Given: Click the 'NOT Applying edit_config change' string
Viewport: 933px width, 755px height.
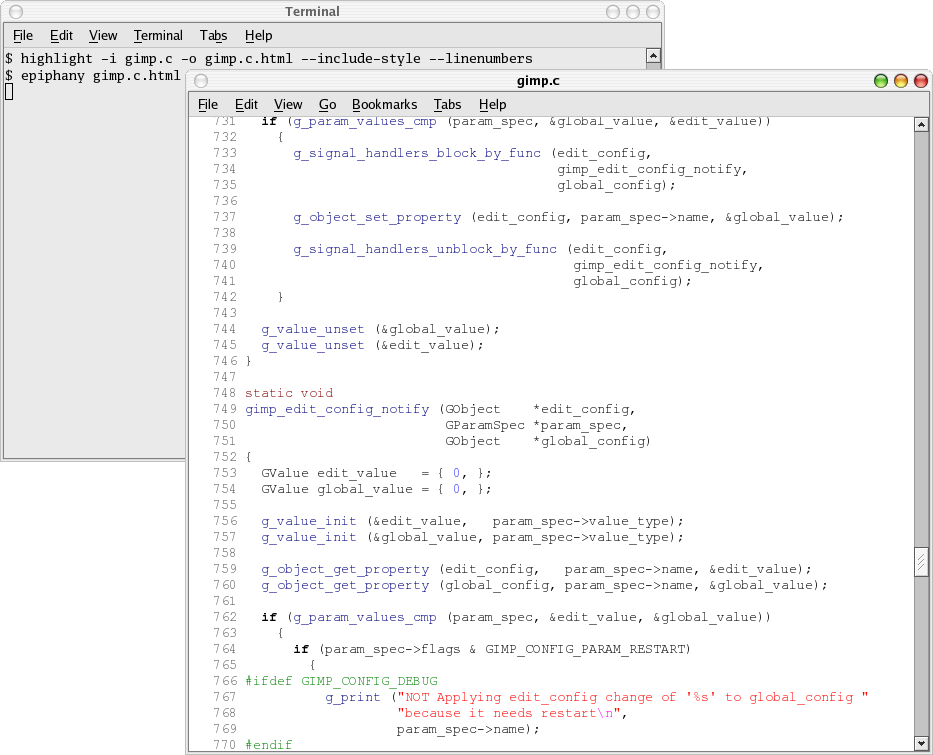Looking at the screenshot, I should point(633,697).
